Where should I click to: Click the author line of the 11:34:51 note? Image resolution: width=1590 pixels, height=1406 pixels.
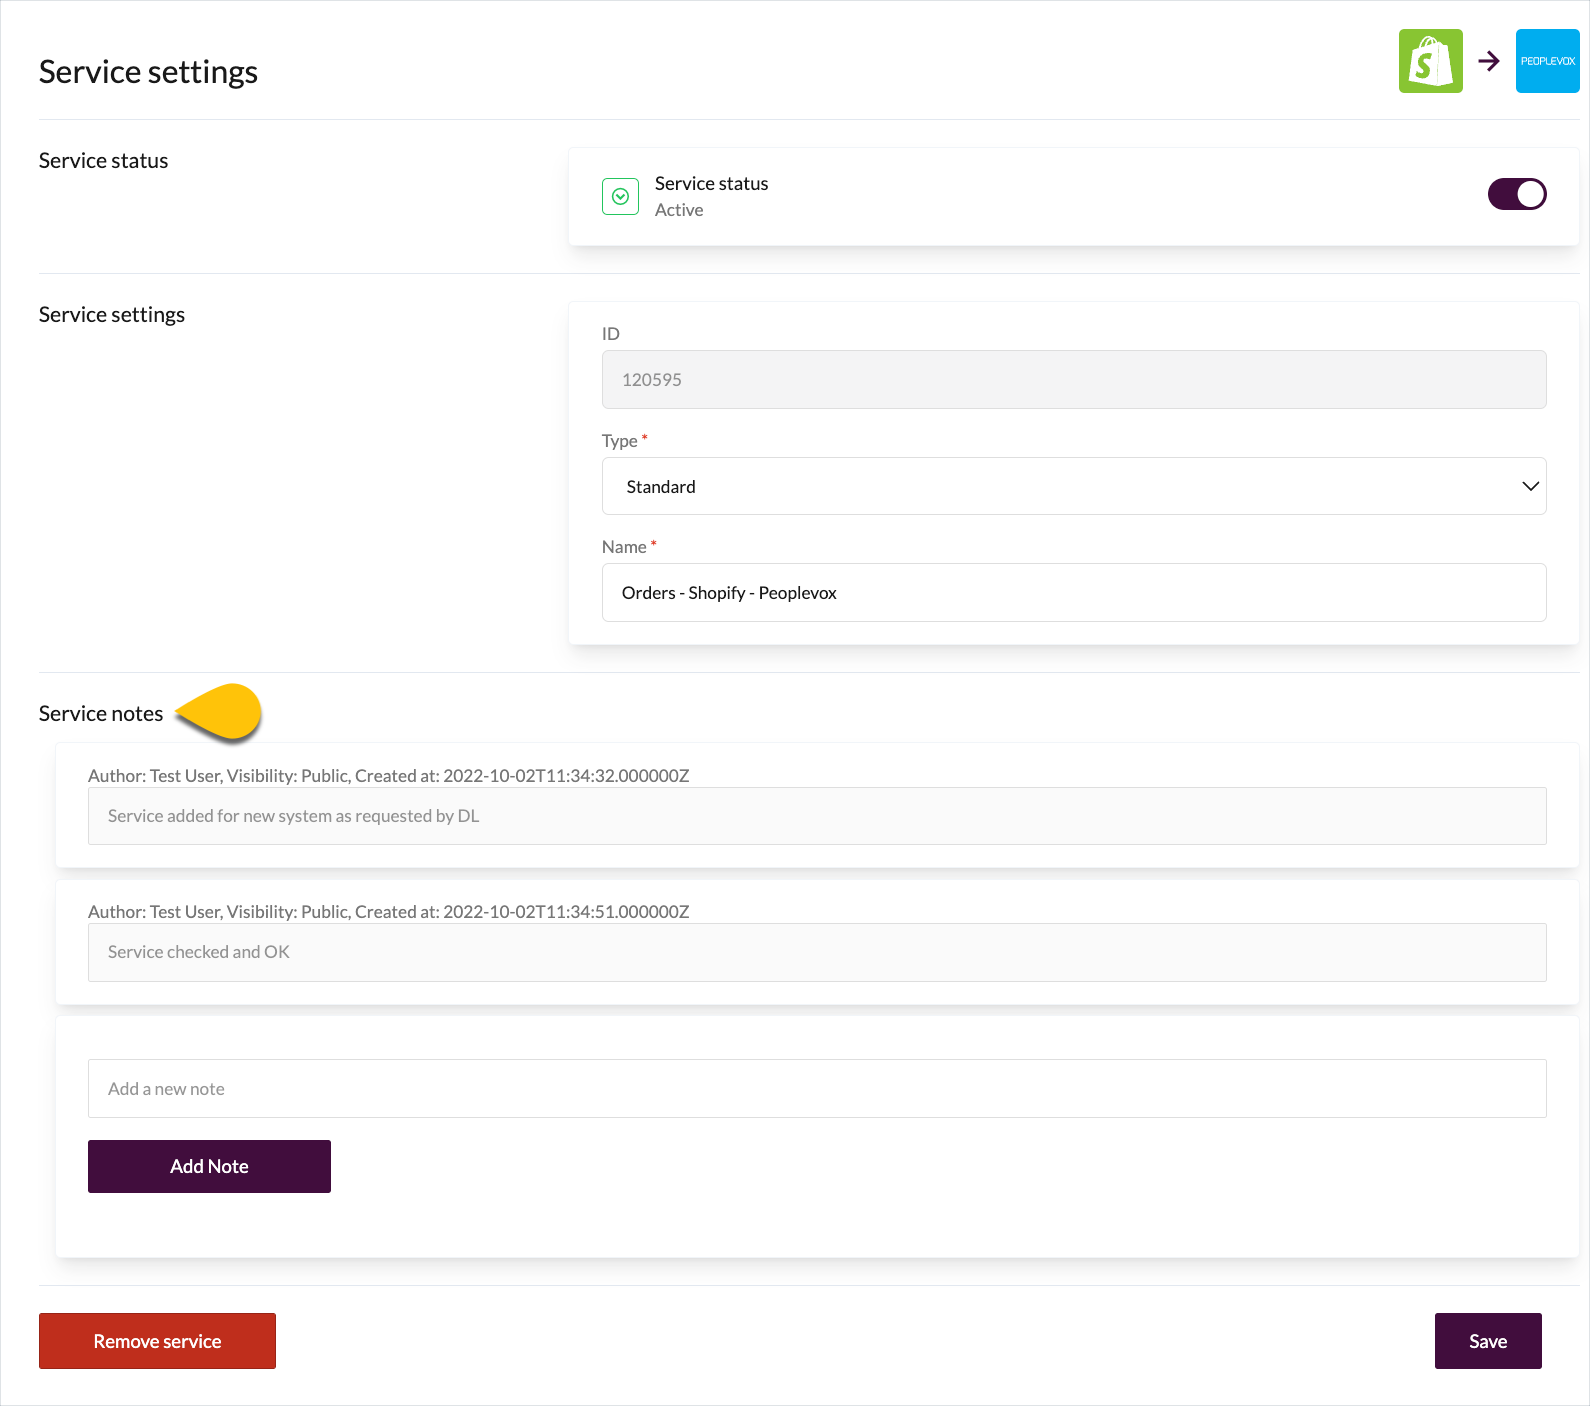388,912
